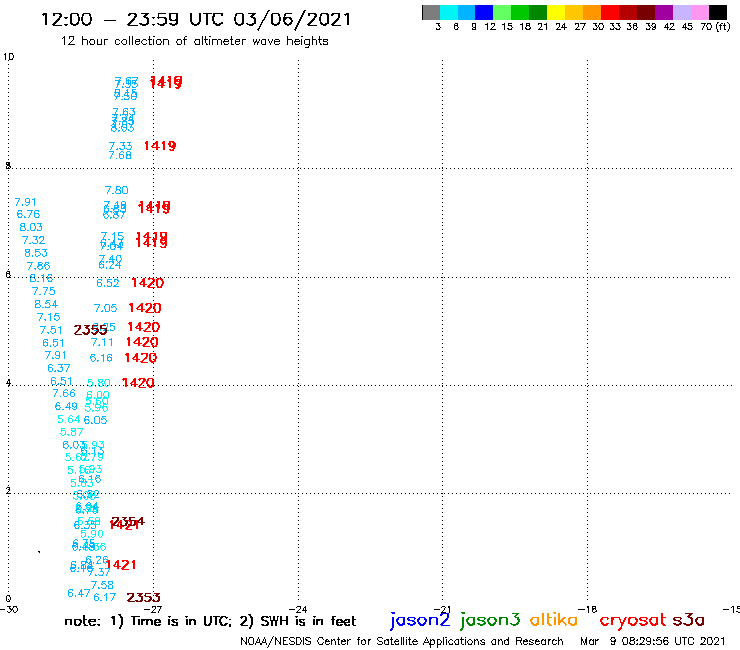740x650 pixels.
Task: Click the 6.52 wave height value
Action: [108, 283]
